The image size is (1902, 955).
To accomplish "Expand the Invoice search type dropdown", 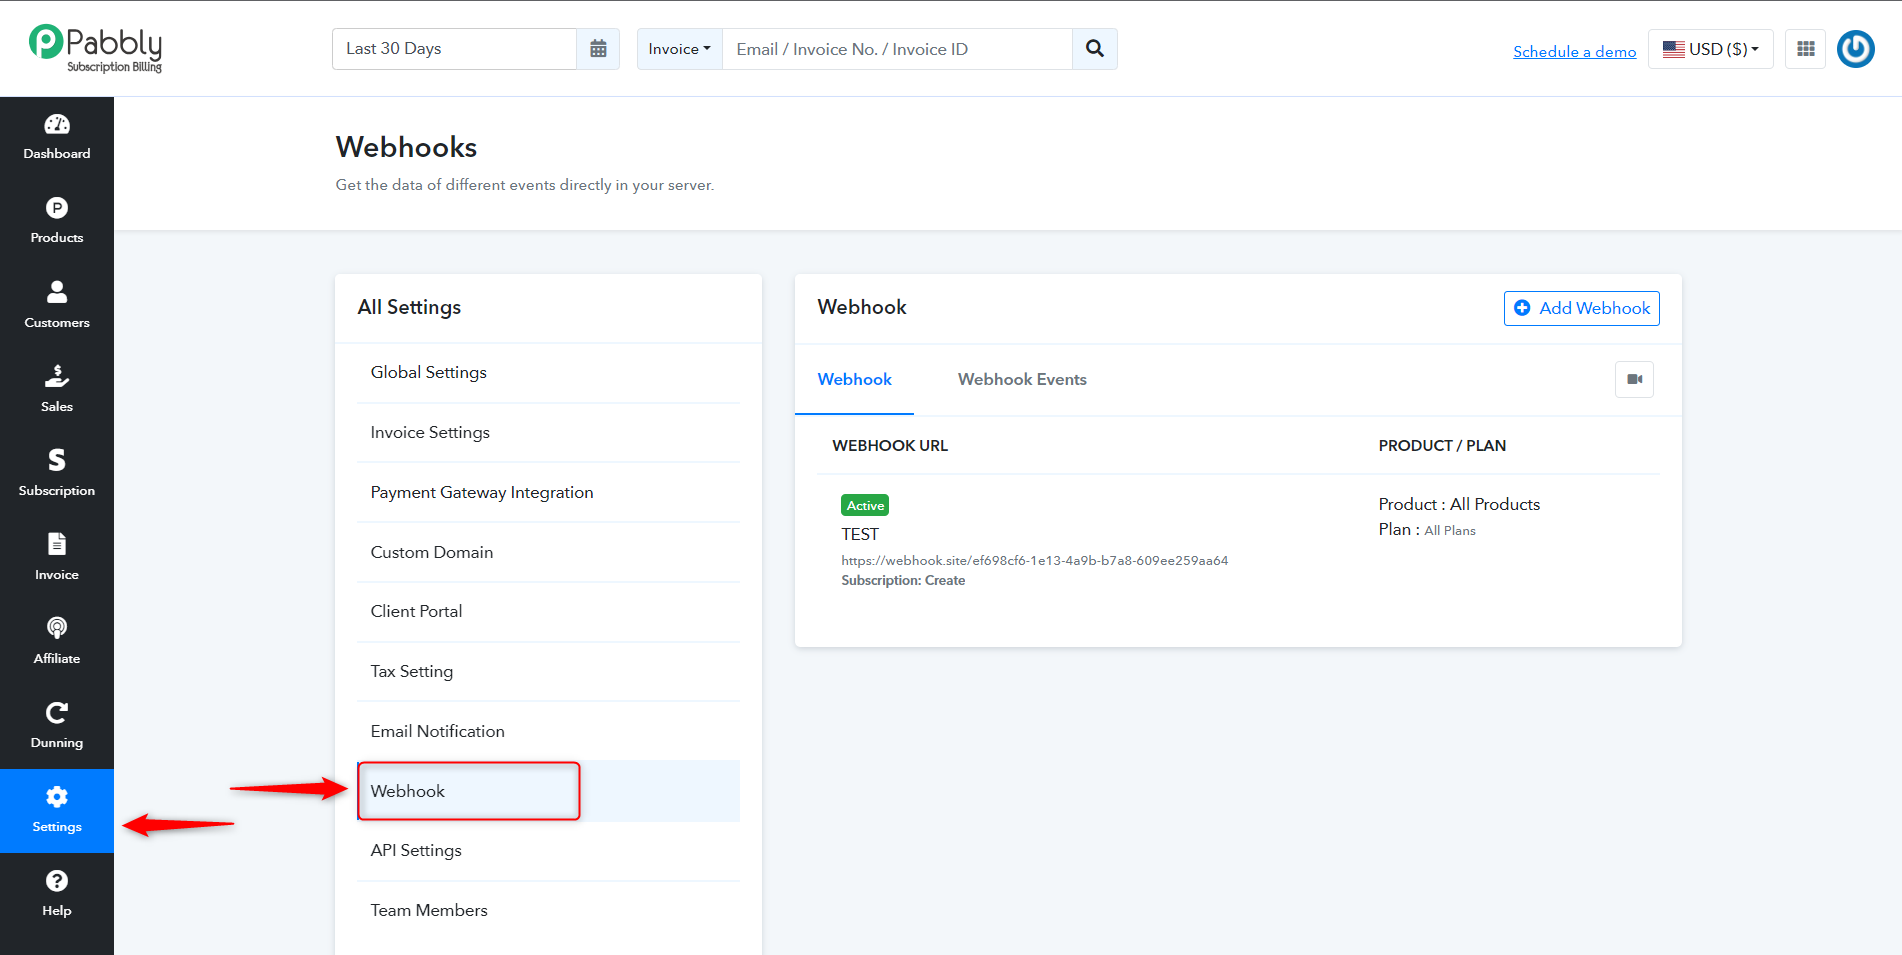I will 680,49.
